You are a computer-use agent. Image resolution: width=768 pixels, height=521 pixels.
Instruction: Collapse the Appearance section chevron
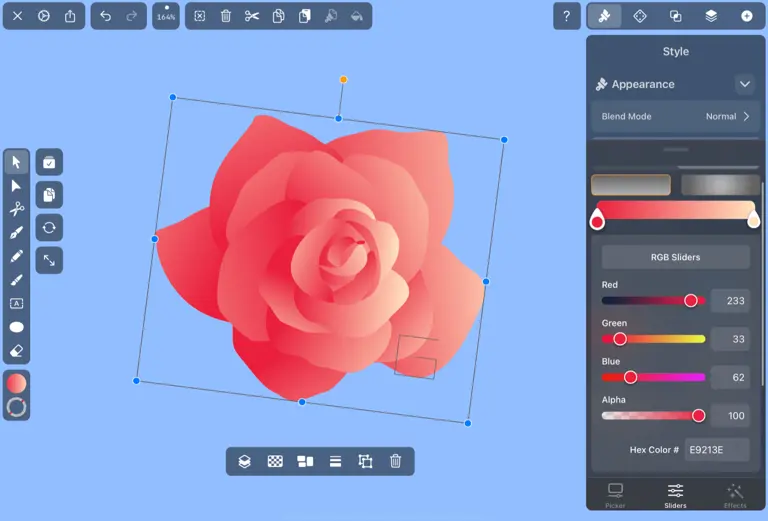pyautogui.click(x=745, y=84)
